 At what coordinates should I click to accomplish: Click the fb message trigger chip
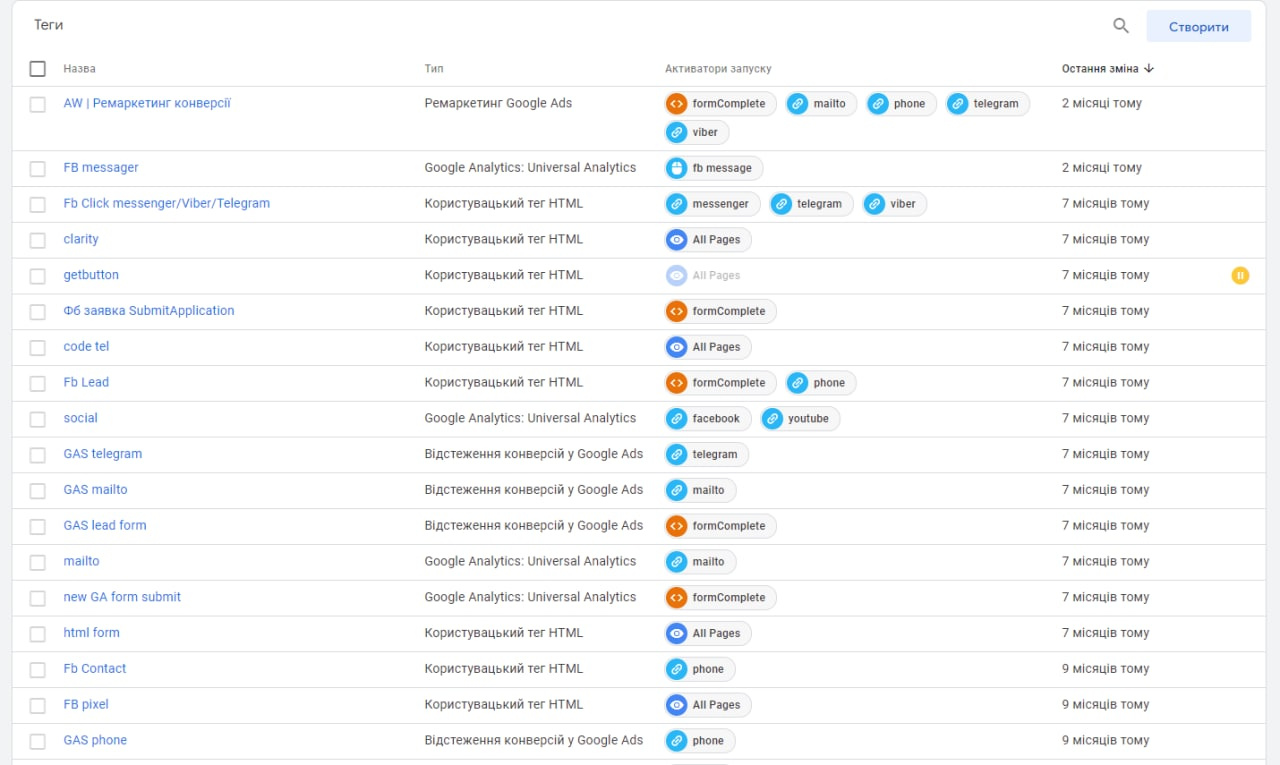point(713,168)
